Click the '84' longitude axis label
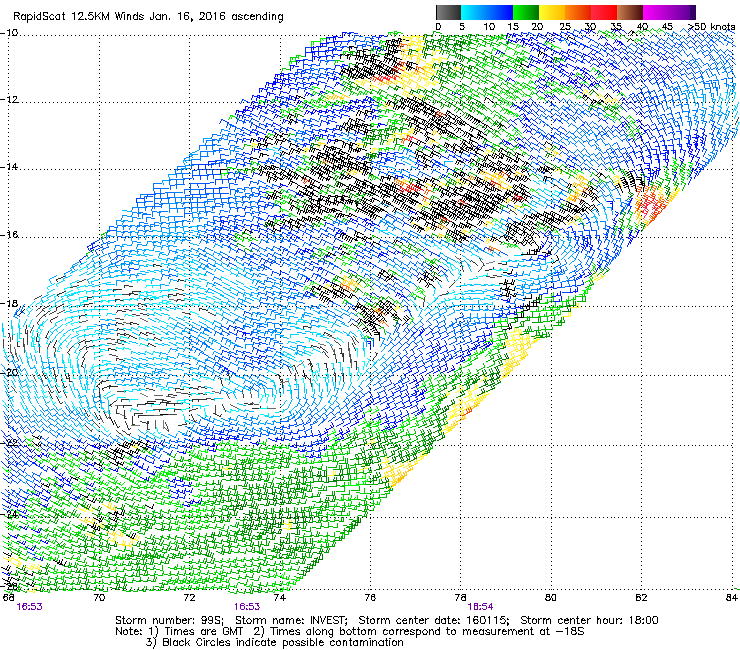 732,598
